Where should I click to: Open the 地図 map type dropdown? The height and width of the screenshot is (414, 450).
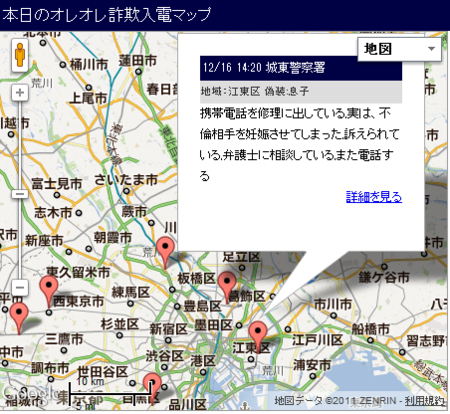[x=399, y=49]
